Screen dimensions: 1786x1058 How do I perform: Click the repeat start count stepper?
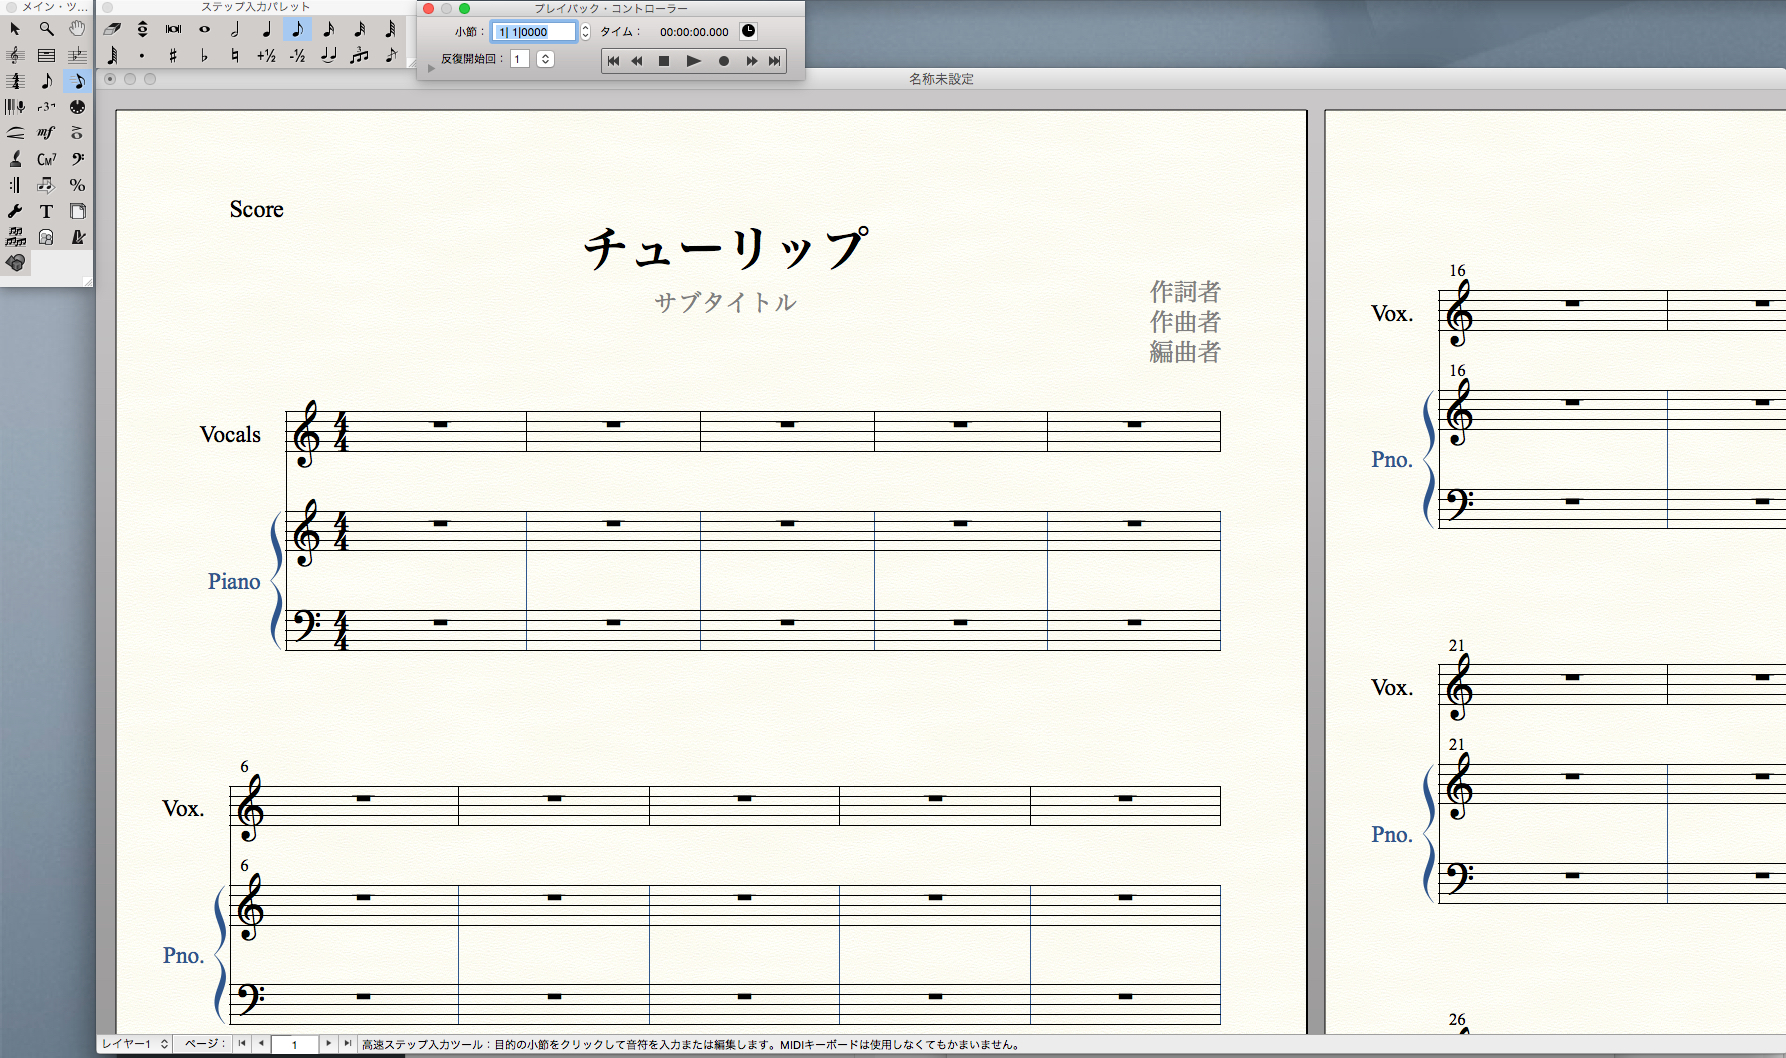click(x=545, y=59)
